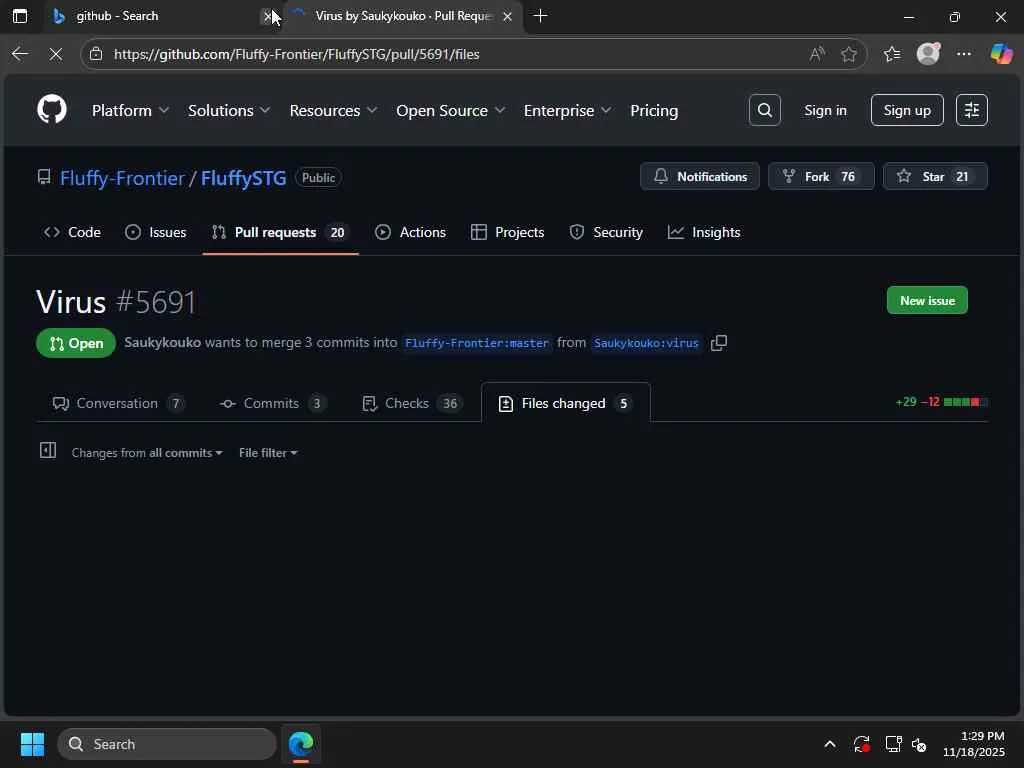The height and width of the screenshot is (768, 1024).
Task: Open the Projects tab
Action: click(507, 232)
